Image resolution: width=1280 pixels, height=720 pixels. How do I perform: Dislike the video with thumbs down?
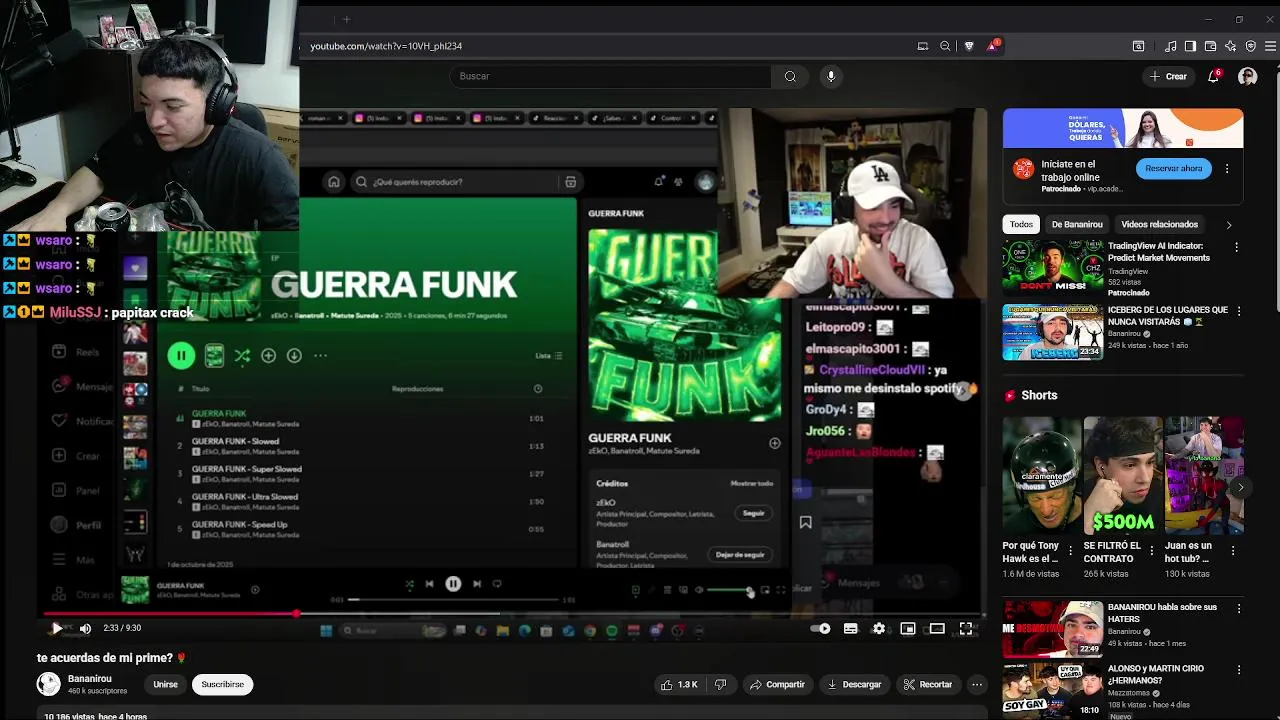pos(720,684)
